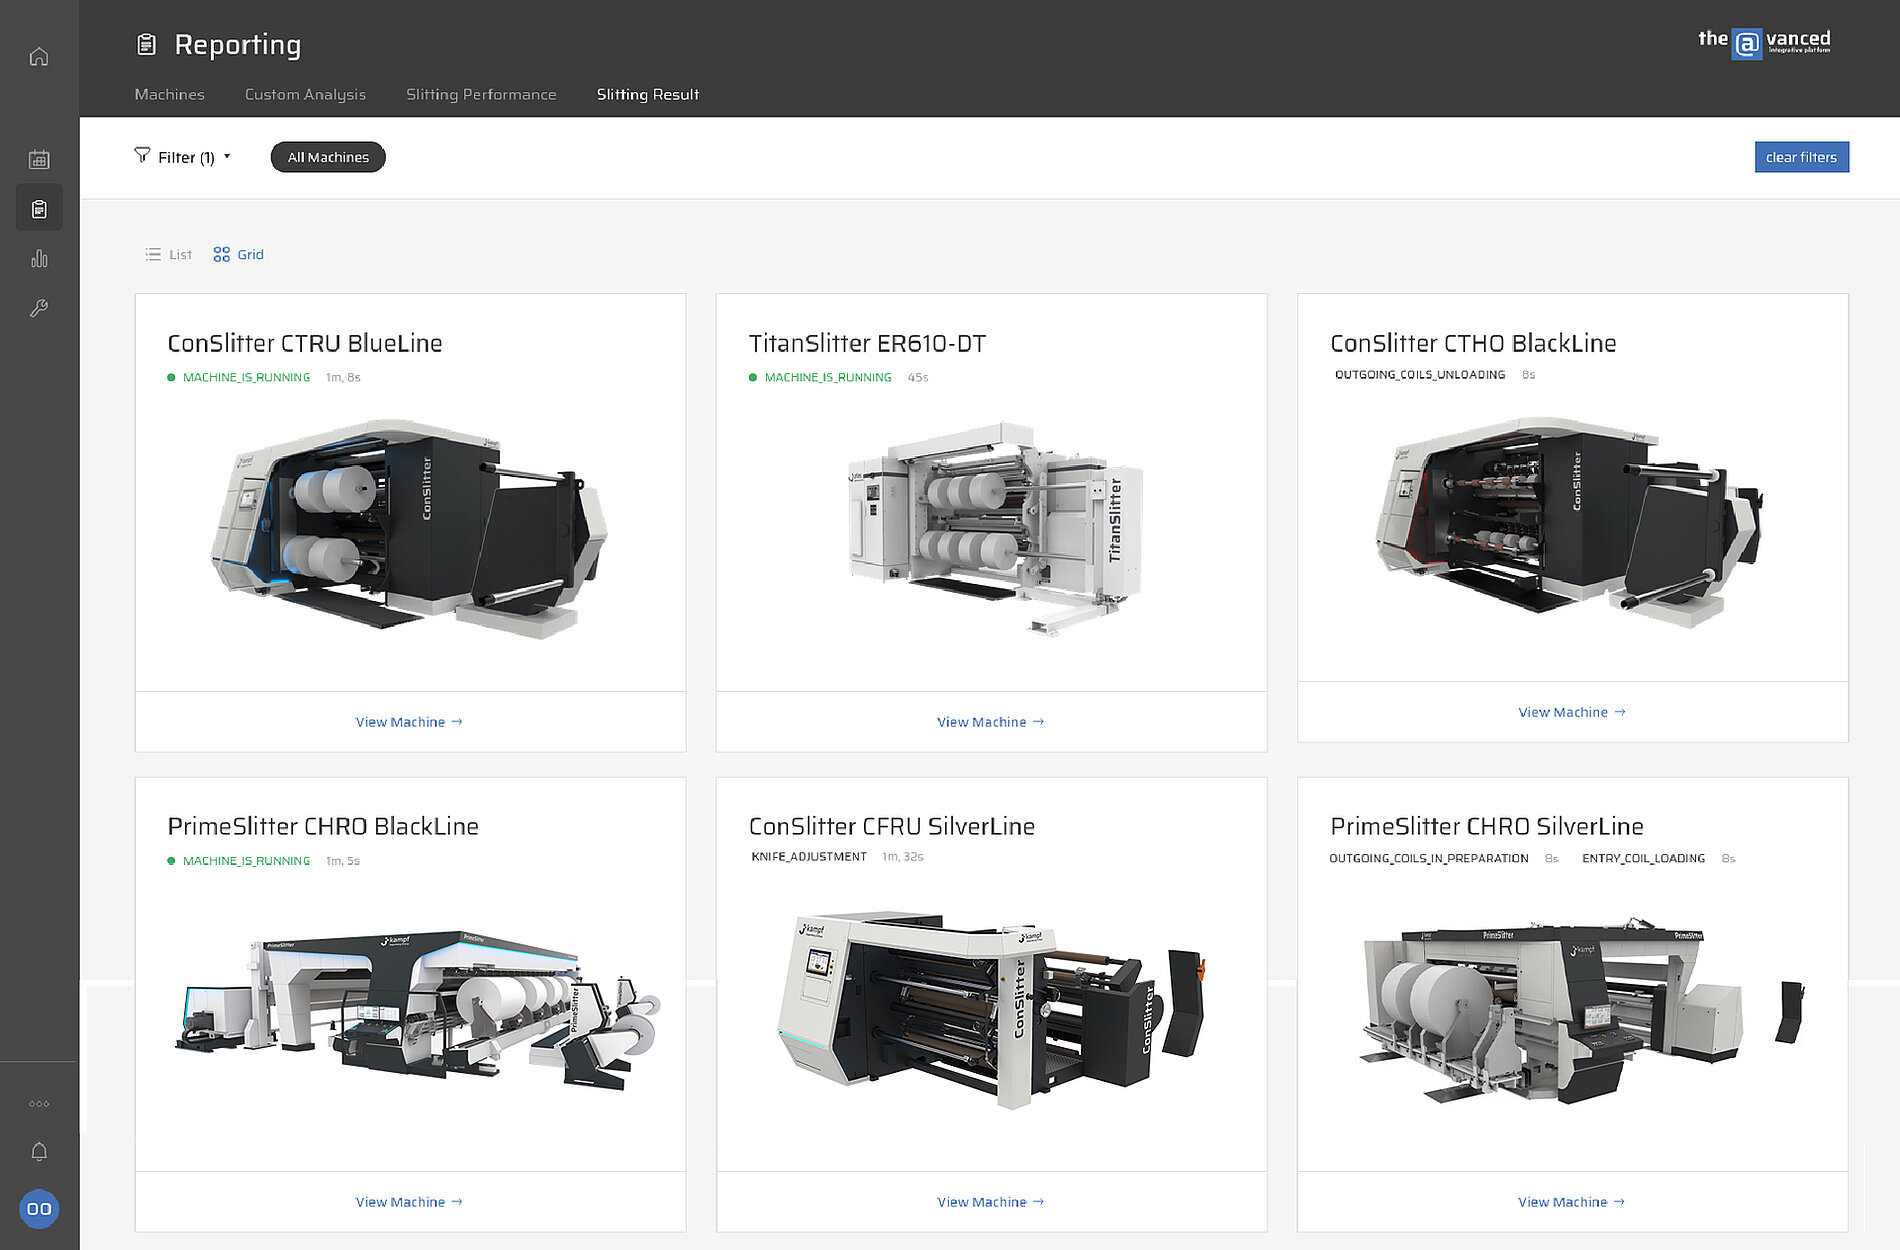This screenshot has height=1250, width=1900.
Task: Switch to List view
Action: pyautogui.click(x=168, y=255)
